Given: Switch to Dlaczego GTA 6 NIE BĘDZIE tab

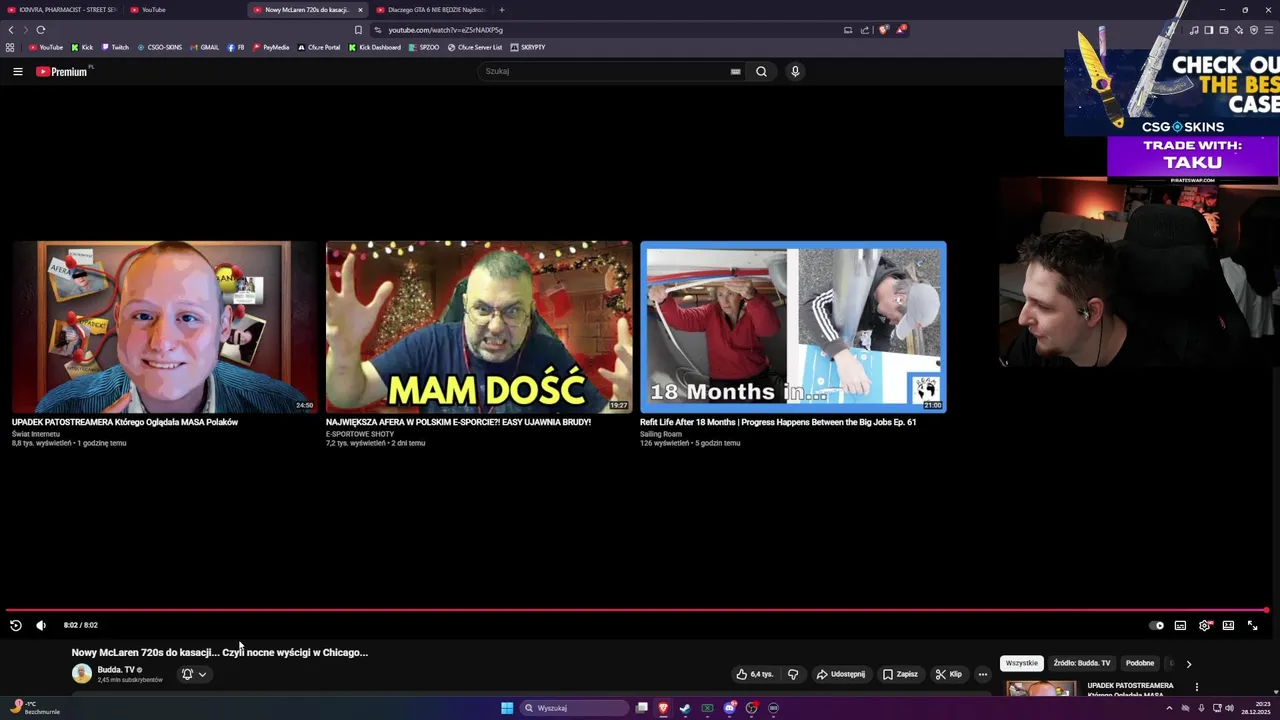Looking at the screenshot, I should coord(430,10).
